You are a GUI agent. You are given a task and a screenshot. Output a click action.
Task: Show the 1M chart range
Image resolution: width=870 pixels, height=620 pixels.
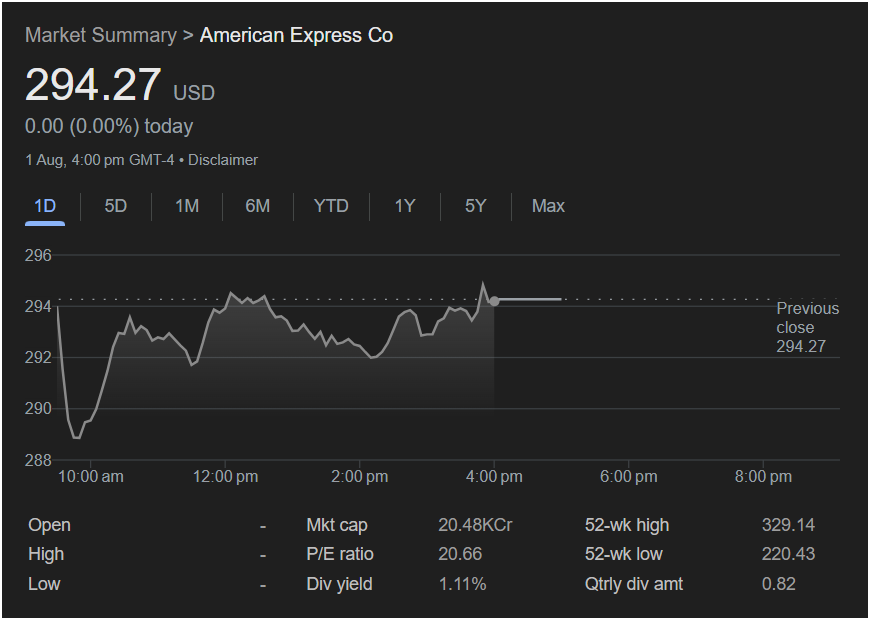[x=187, y=206]
